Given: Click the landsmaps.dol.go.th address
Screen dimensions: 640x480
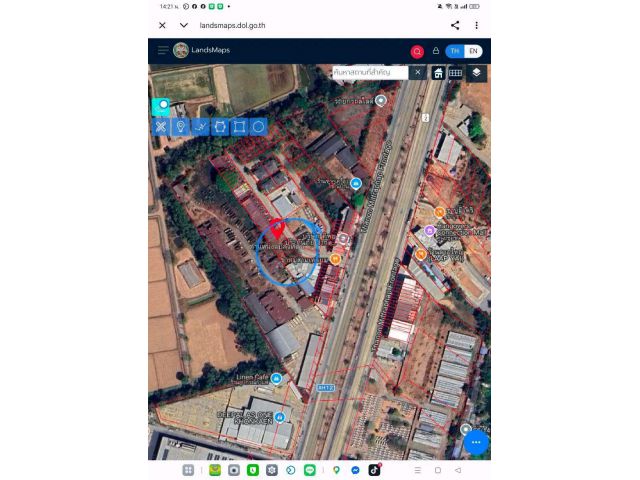Looking at the screenshot, I should coord(232,25).
